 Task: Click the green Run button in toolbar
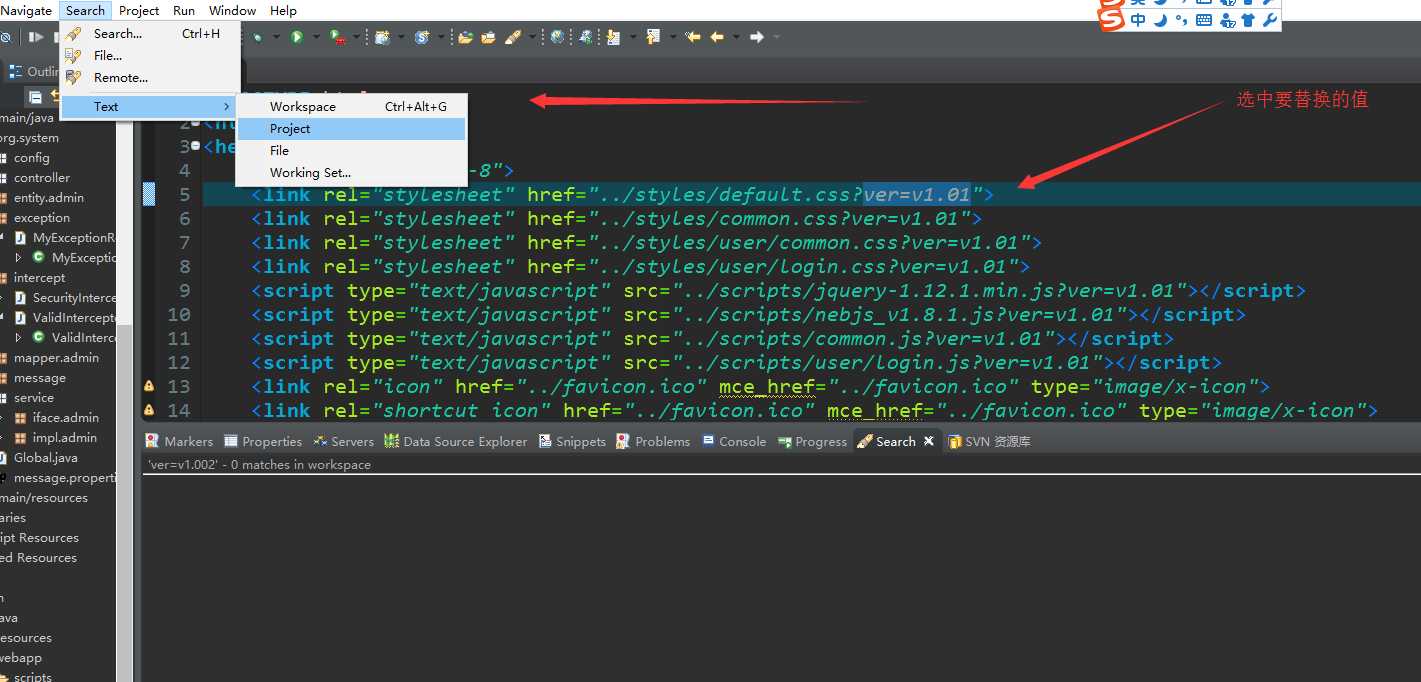coord(296,37)
